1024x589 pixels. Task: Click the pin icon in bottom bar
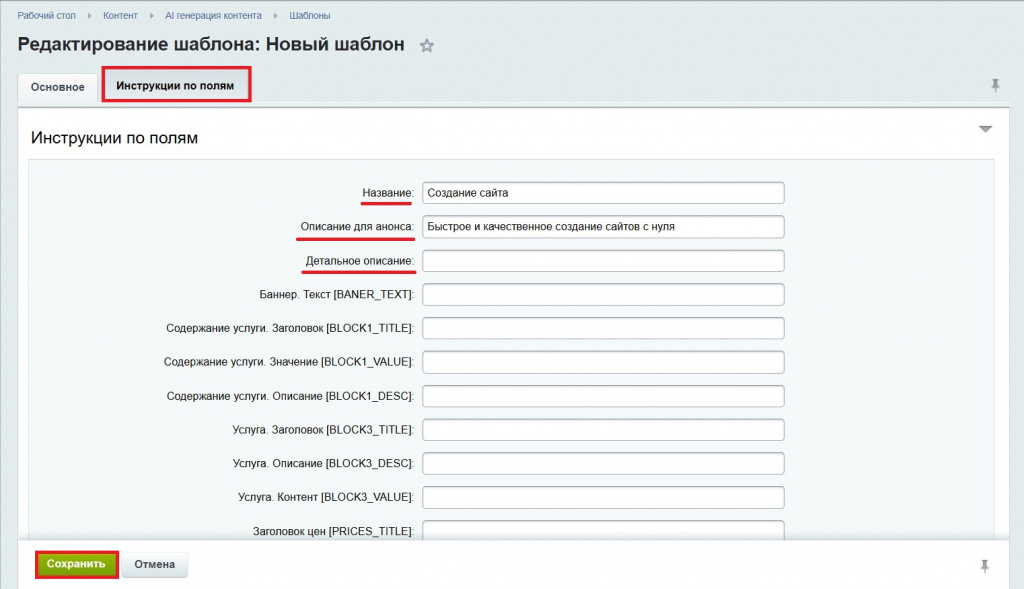(986, 566)
